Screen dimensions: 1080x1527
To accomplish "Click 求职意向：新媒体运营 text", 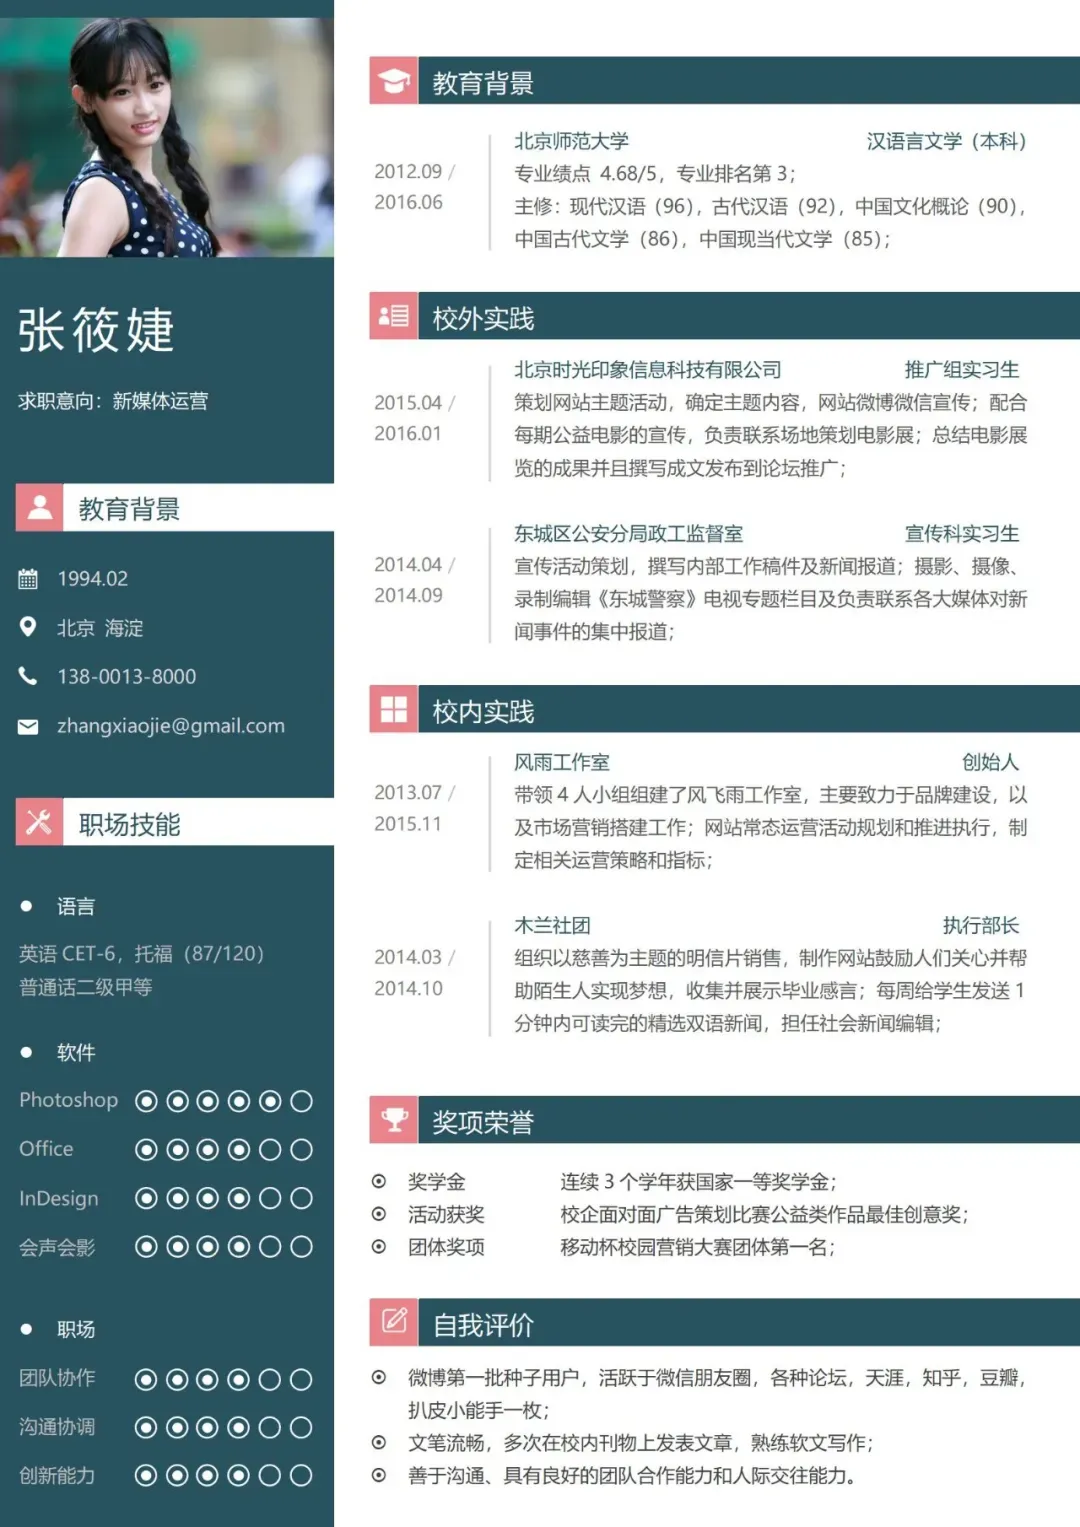I will 113,401.
